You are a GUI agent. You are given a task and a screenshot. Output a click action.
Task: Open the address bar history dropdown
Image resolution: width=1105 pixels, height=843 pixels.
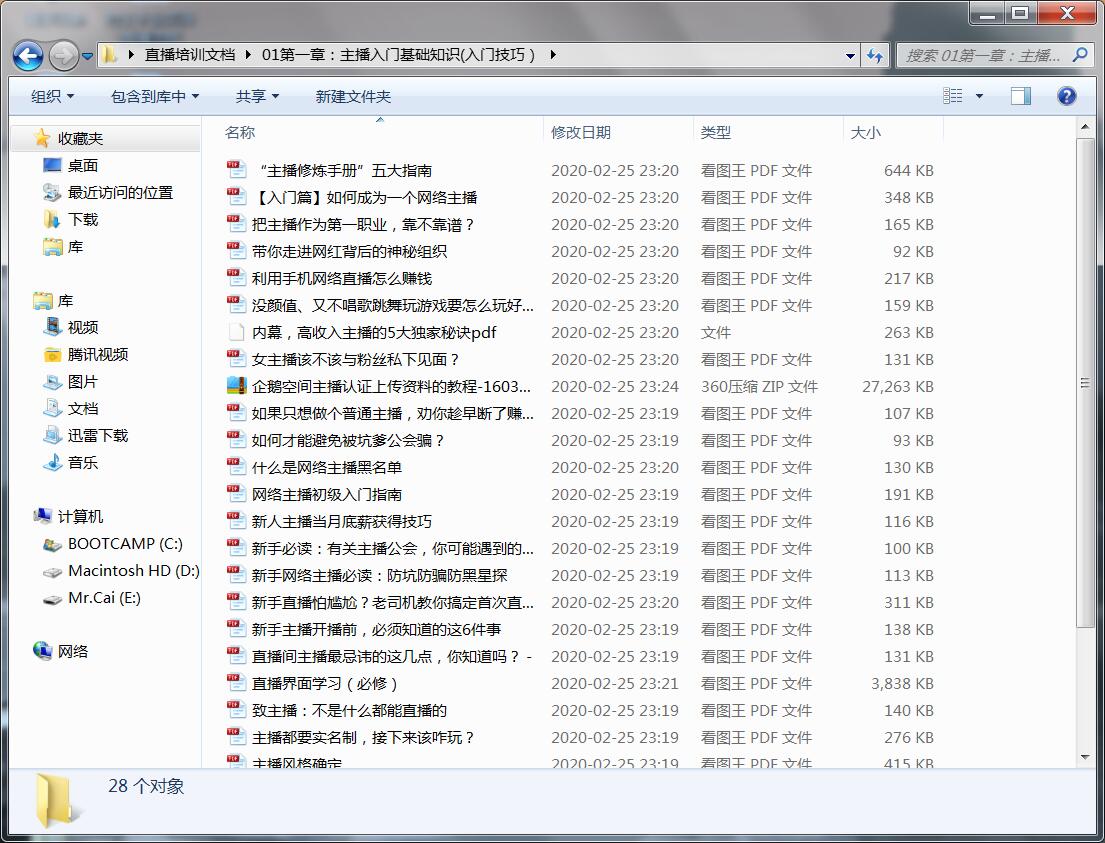[x=849, y=56]
